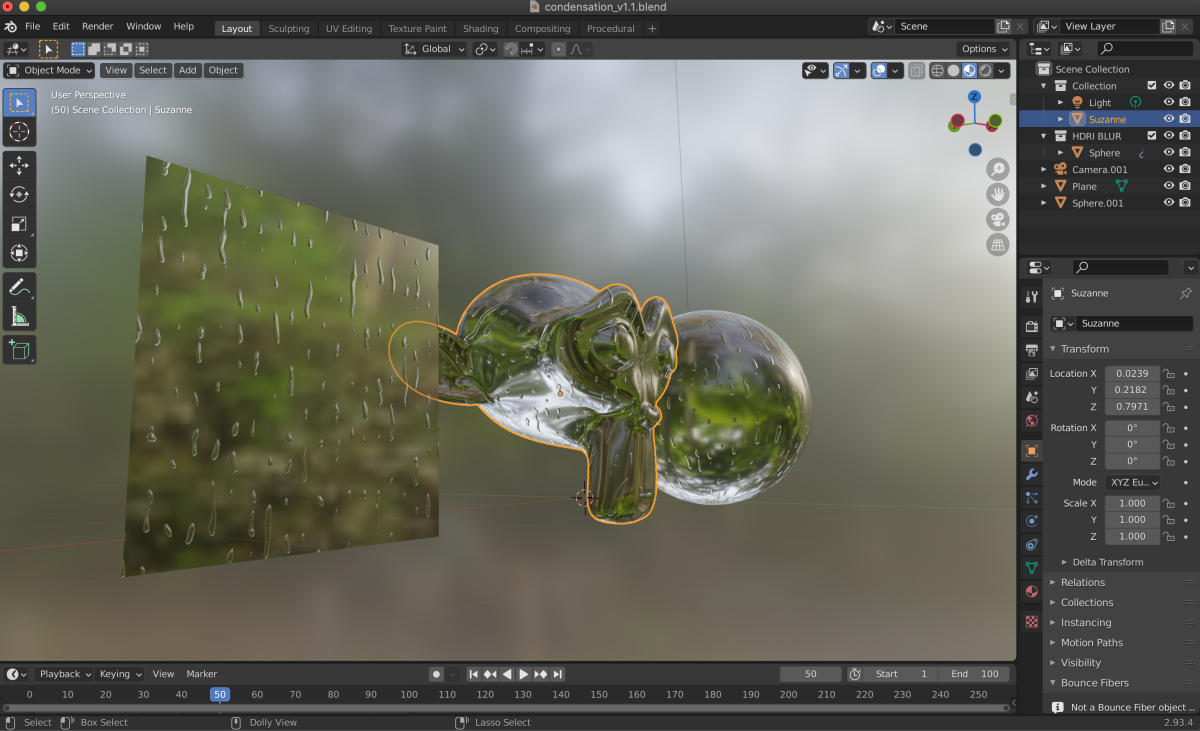Click the viewport zoom magnifier icon
Viewport: 1200px width, 731px height.
point(997,169)
